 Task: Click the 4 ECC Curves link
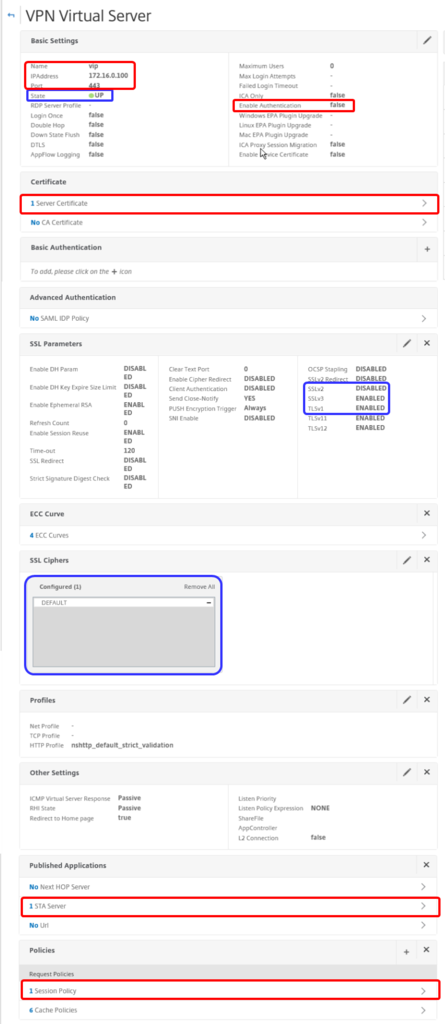[x=49, y=535]
